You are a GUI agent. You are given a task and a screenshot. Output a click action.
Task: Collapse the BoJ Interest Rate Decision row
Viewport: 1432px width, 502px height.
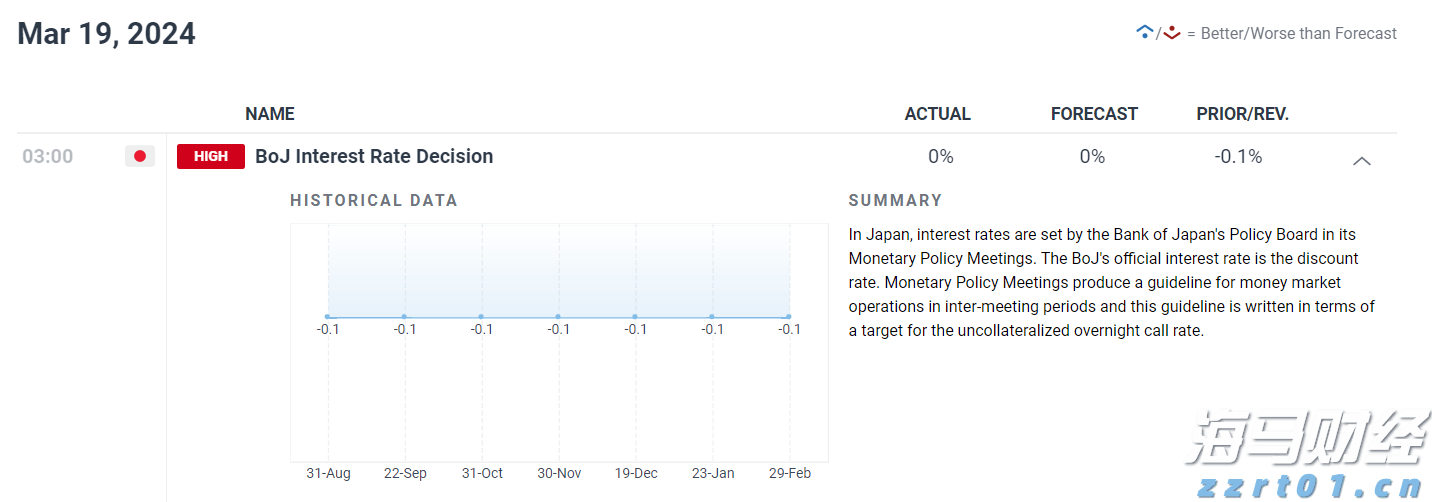click(1361, 160)
